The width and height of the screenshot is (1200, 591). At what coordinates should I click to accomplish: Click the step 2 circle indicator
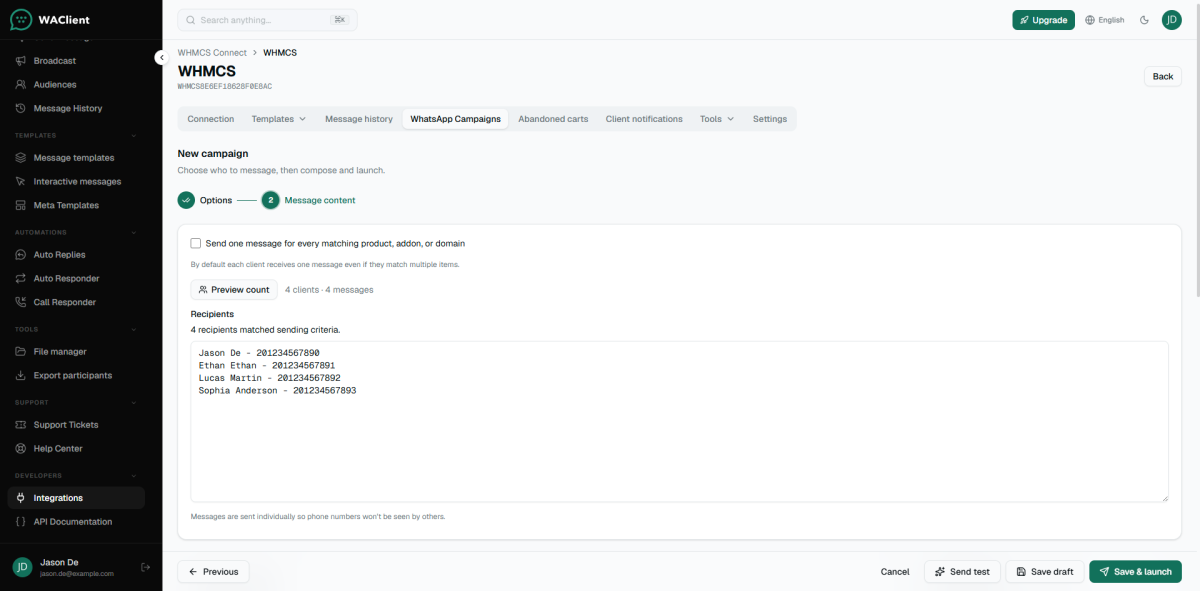tap(270, 200)
